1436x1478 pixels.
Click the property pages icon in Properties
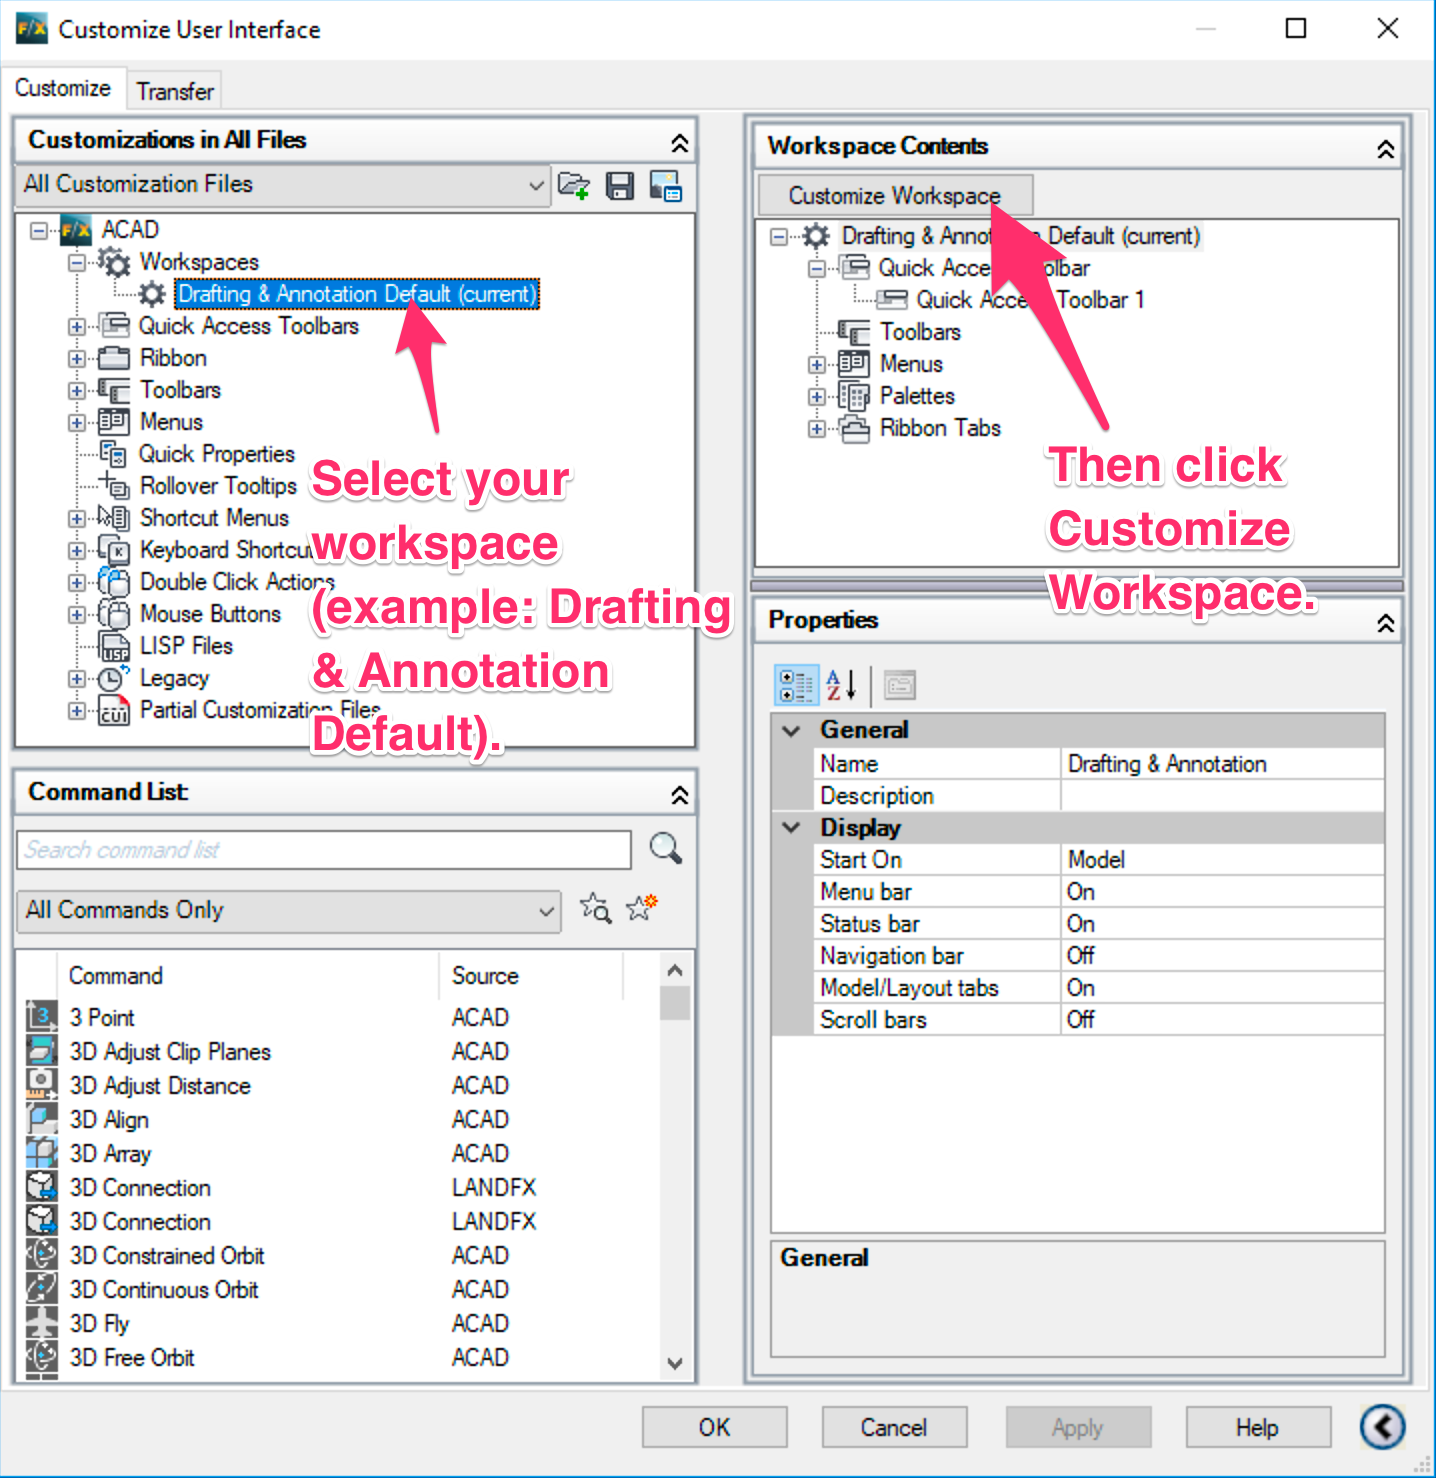[x=900, y=685]
